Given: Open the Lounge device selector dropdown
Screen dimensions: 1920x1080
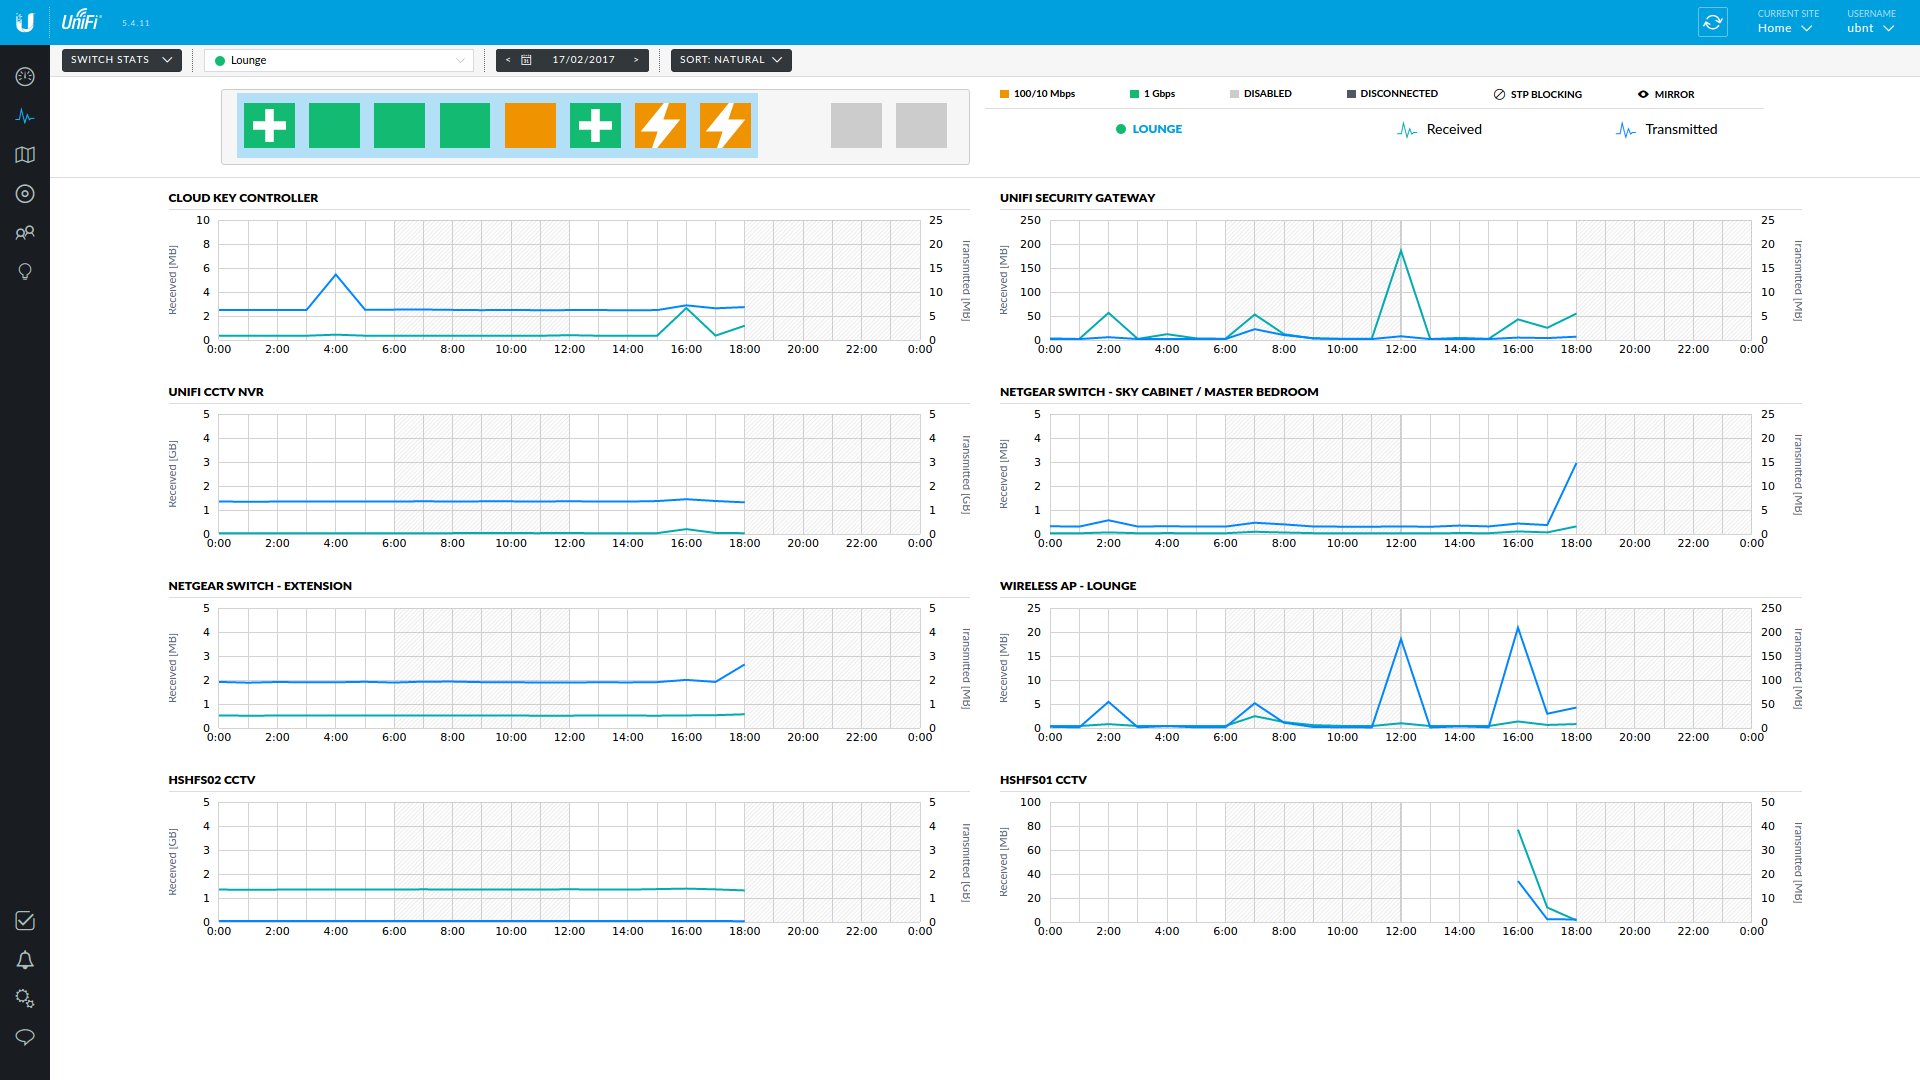Looking at the screenshot, I should (339, 60).
